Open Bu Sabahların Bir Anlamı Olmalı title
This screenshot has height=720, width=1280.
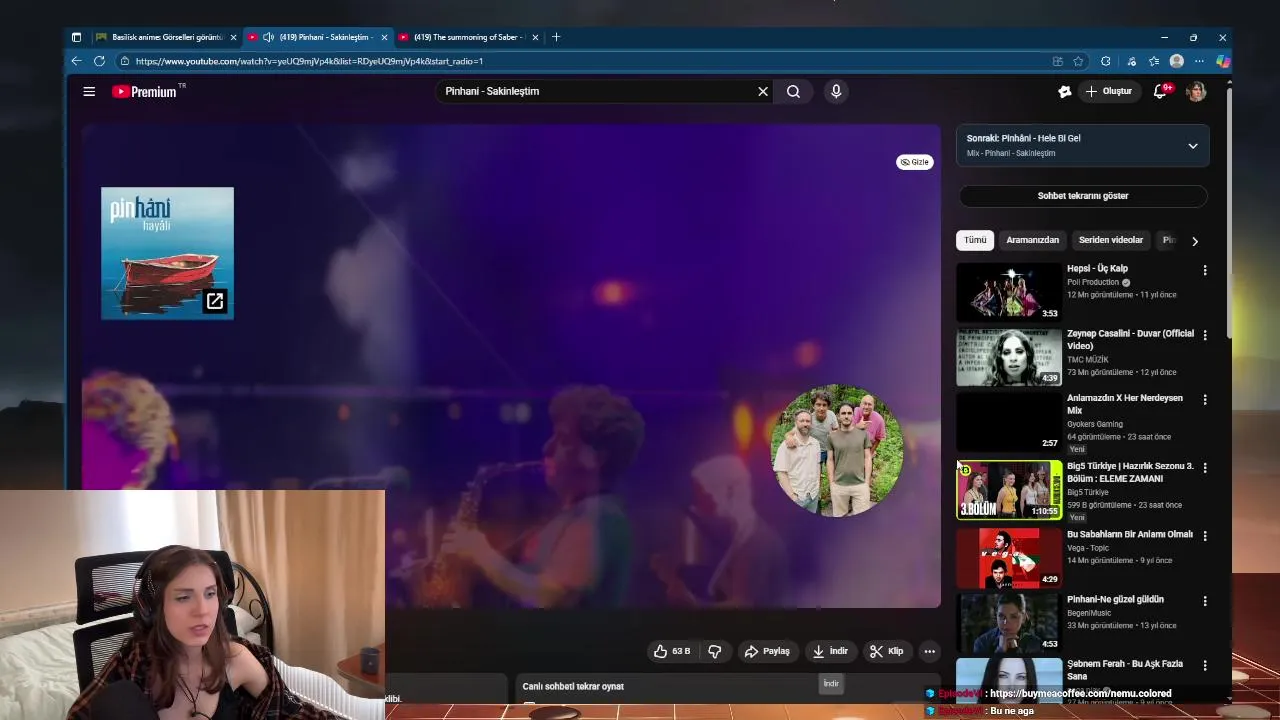(x=1130, y=534)
